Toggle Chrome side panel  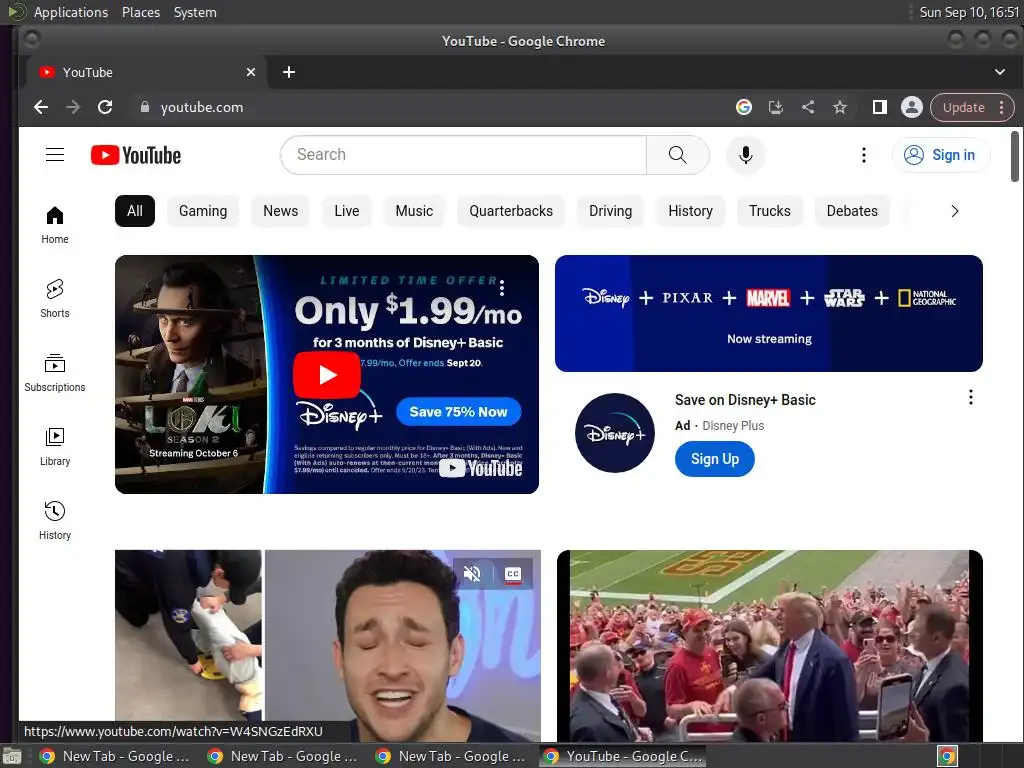click(x=880, y=107)
